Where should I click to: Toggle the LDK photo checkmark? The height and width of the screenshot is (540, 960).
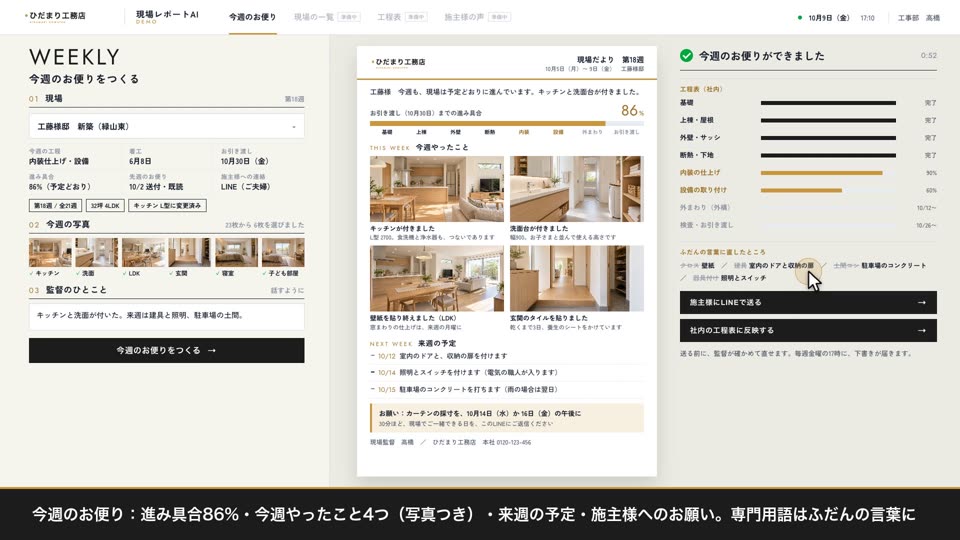(x=125, y=274)
